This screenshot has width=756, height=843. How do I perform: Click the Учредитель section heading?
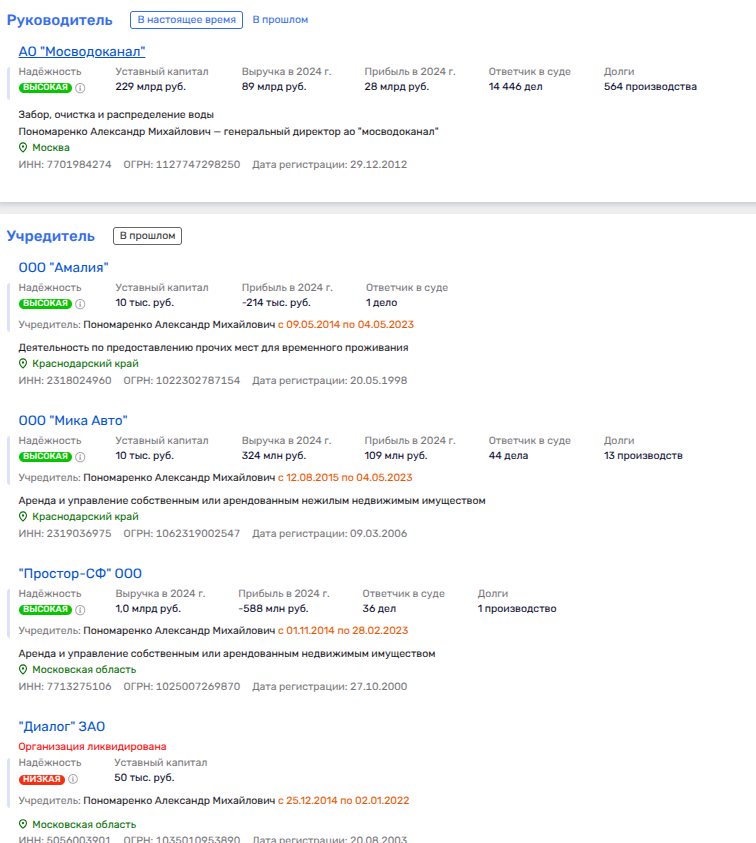51,236
